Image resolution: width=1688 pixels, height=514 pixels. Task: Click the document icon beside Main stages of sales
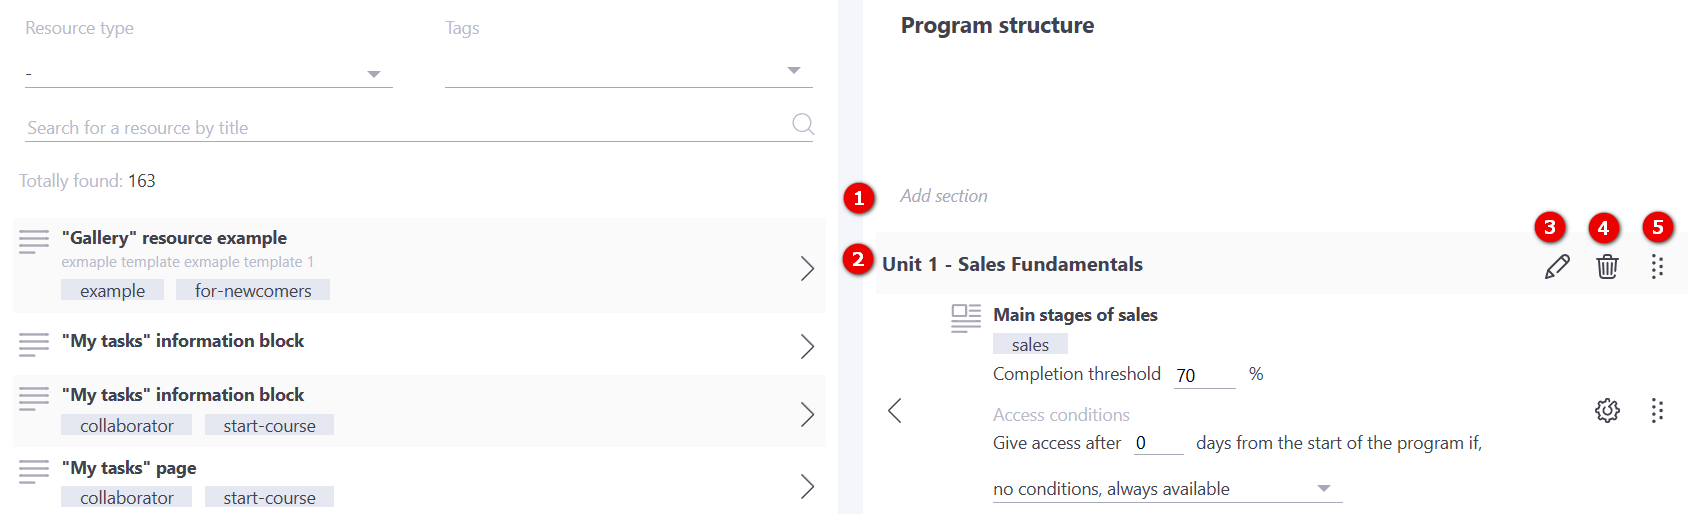pyautogui.click(x=966, y=318)
